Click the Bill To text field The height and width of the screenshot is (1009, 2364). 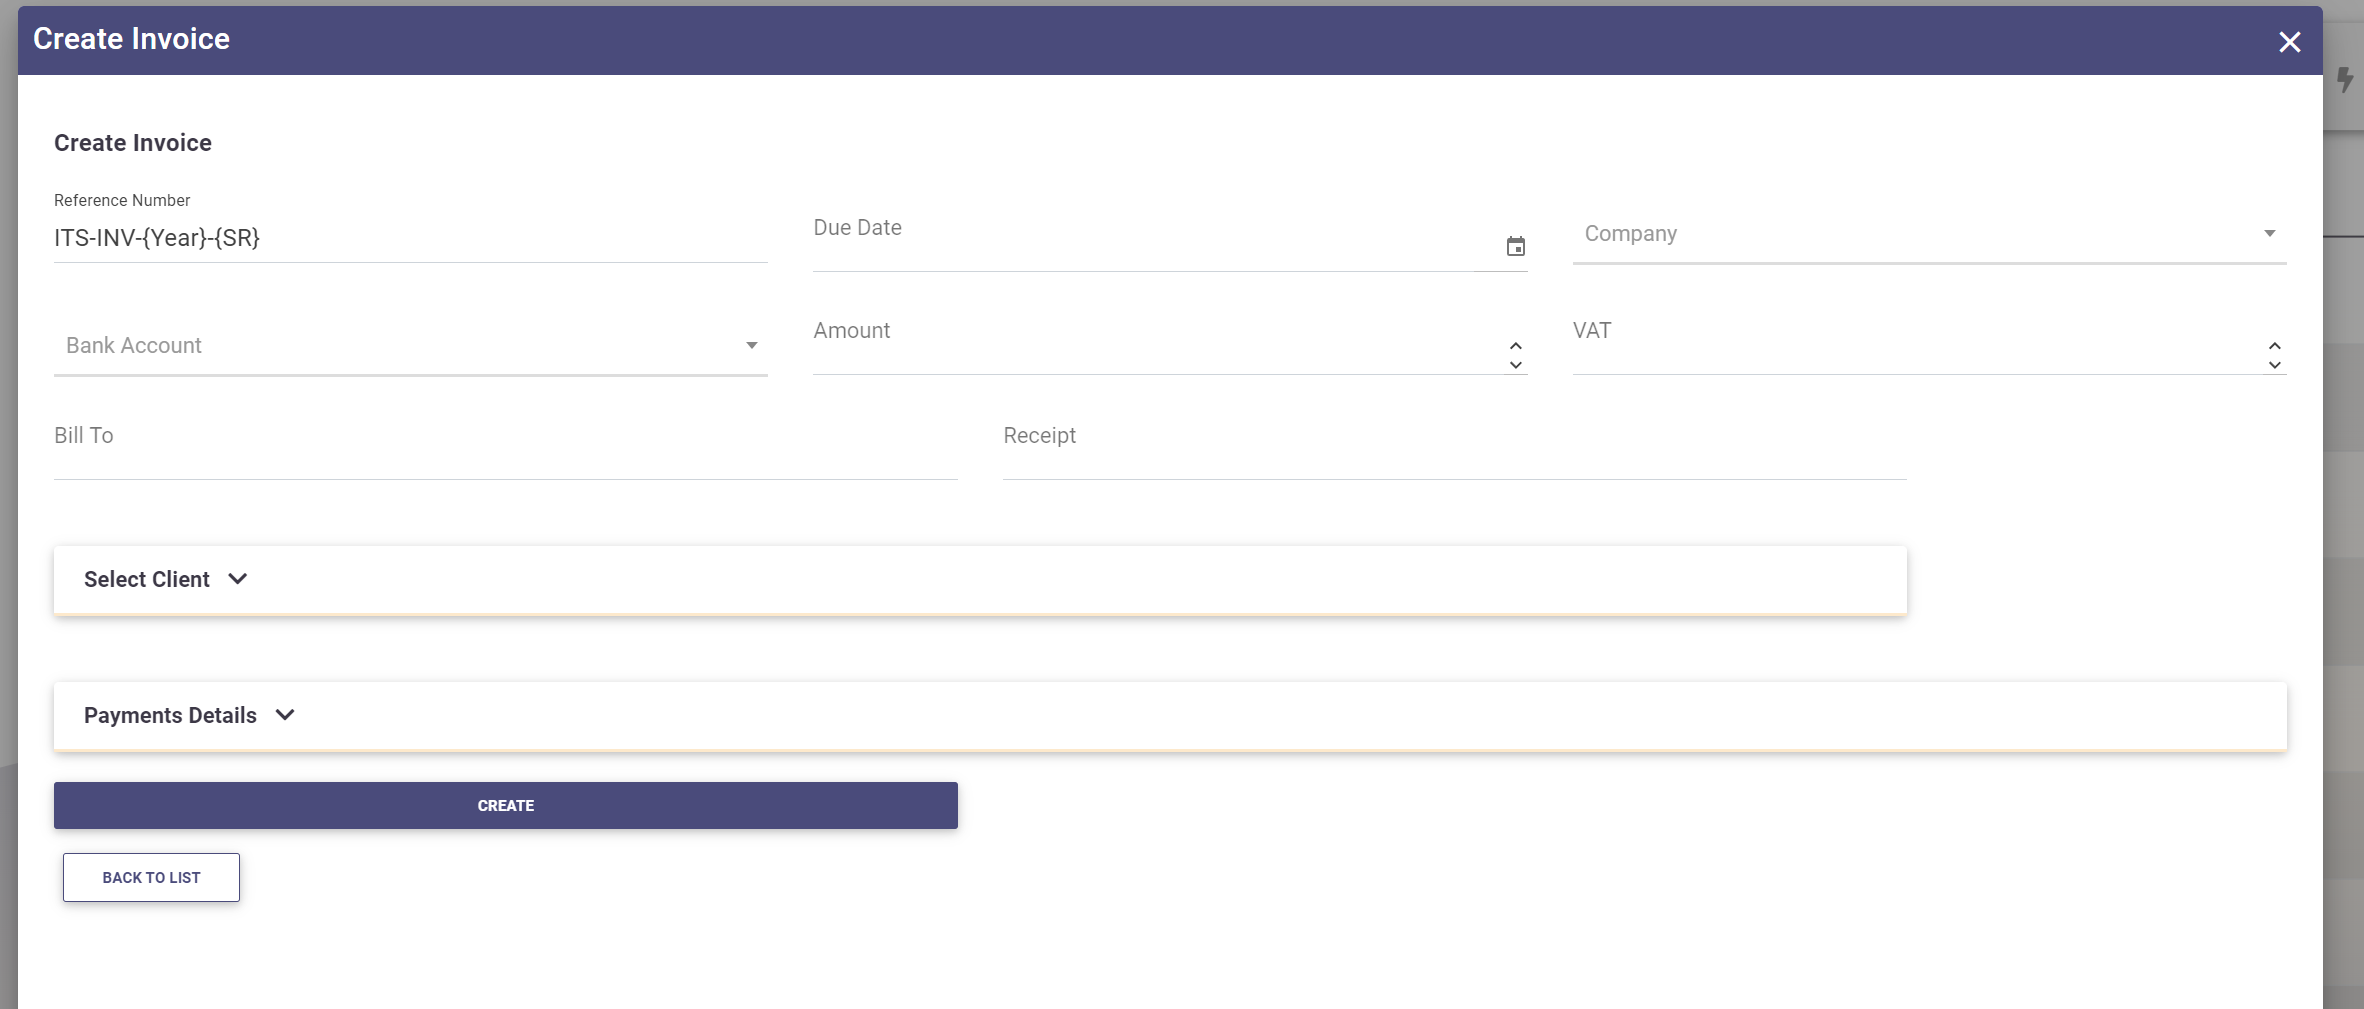[505, 455]
